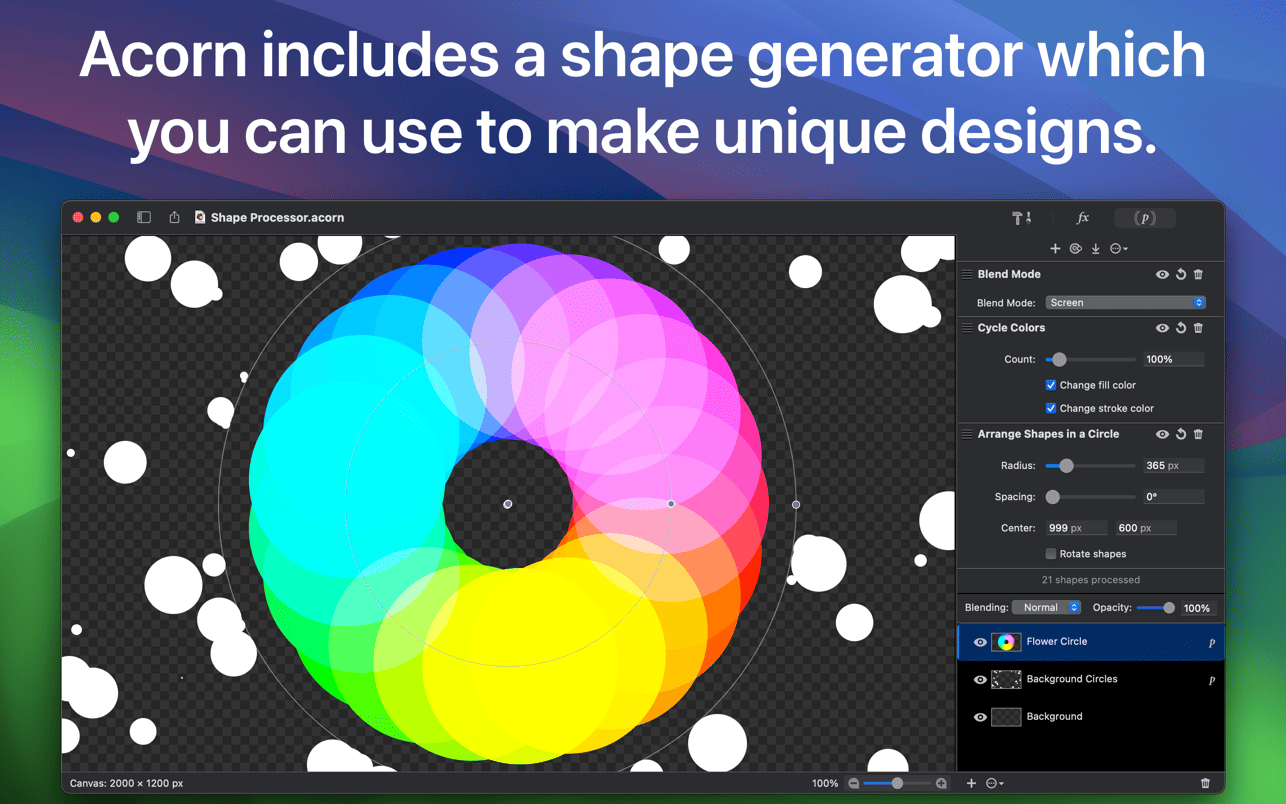The height and width of the screenshot is (804, 1286).
Task: Click the share icon in title bar
Action: coord(174,217)
